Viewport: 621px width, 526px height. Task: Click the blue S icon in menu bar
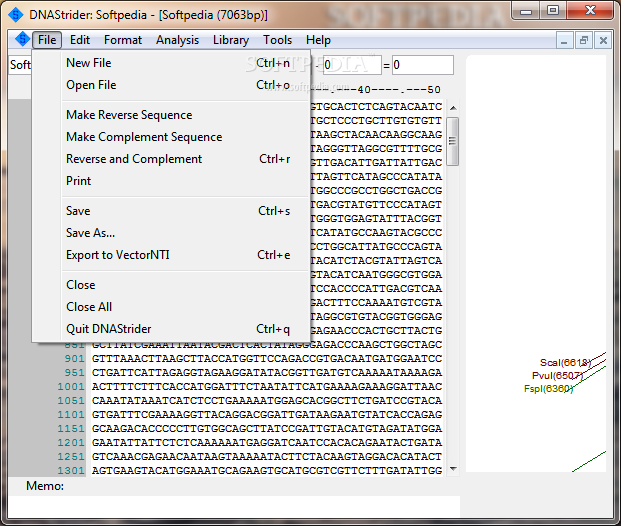pos(22,39)
